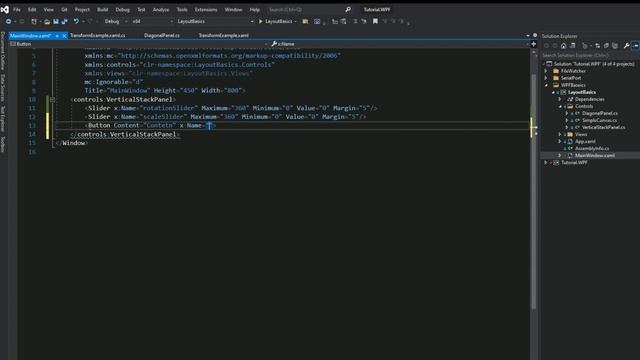Toggle Pending Changes Filter in Solution Explorer

585,46
